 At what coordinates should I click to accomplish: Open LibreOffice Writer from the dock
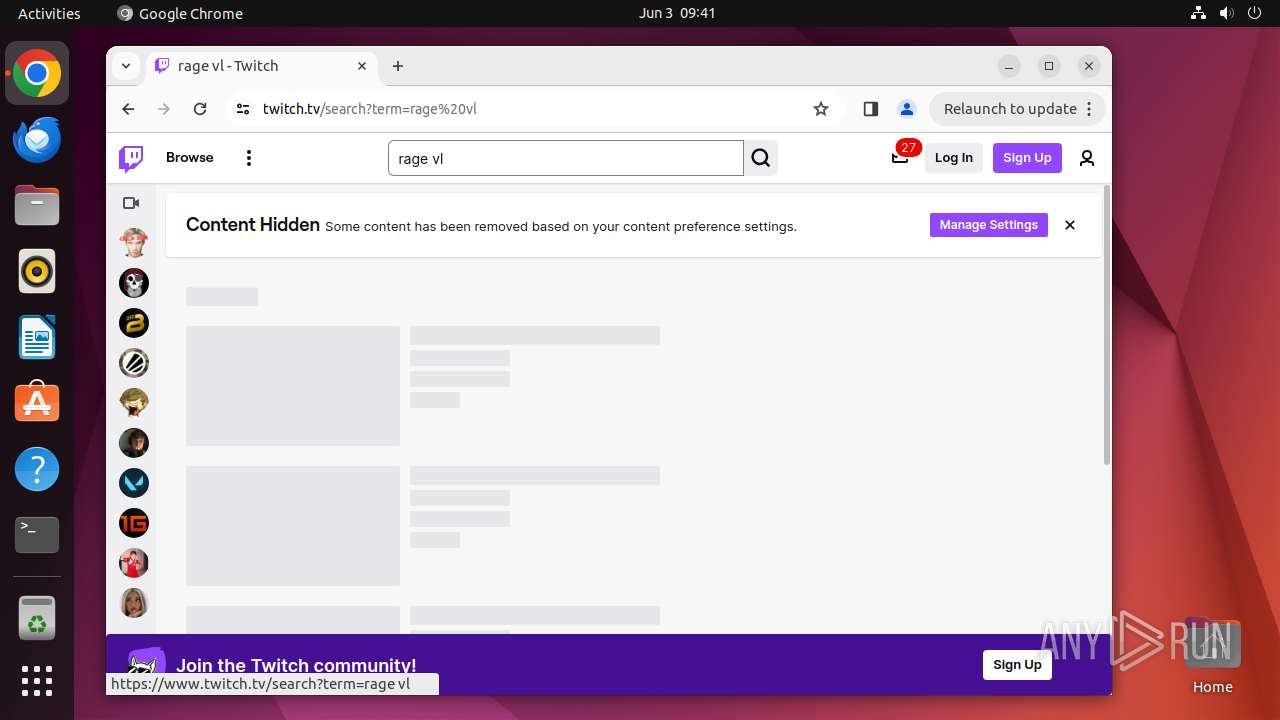(x=37, y=337)
